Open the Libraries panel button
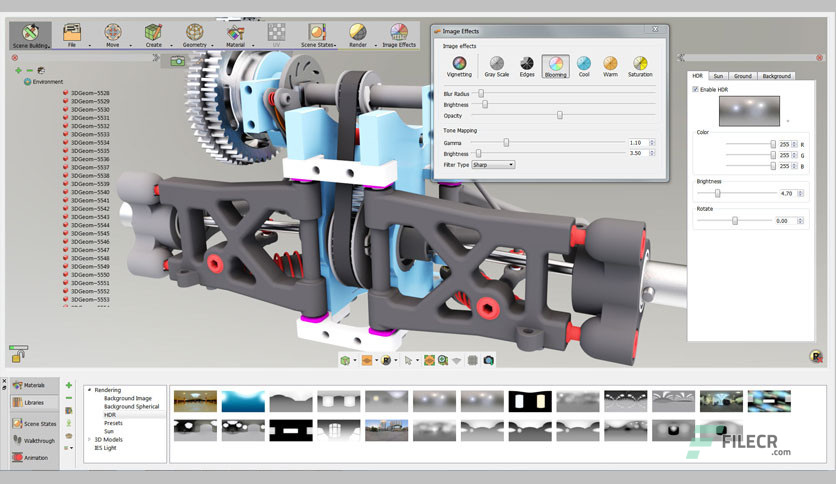The height and width of the screenshot is (484, 836). (34, 402)
